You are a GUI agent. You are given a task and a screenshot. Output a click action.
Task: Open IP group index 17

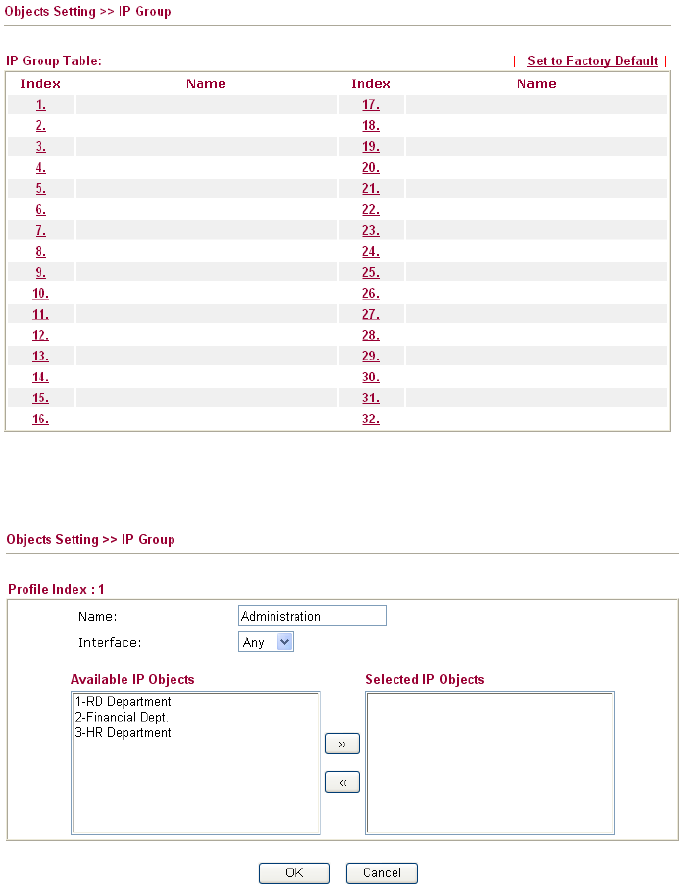(x=371, y=104)
